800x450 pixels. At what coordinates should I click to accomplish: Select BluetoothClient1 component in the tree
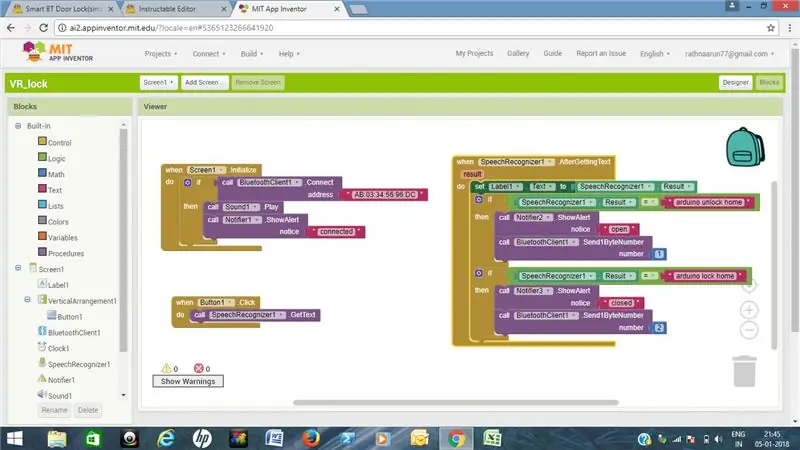pyautogui.click(x=69, y=332)
